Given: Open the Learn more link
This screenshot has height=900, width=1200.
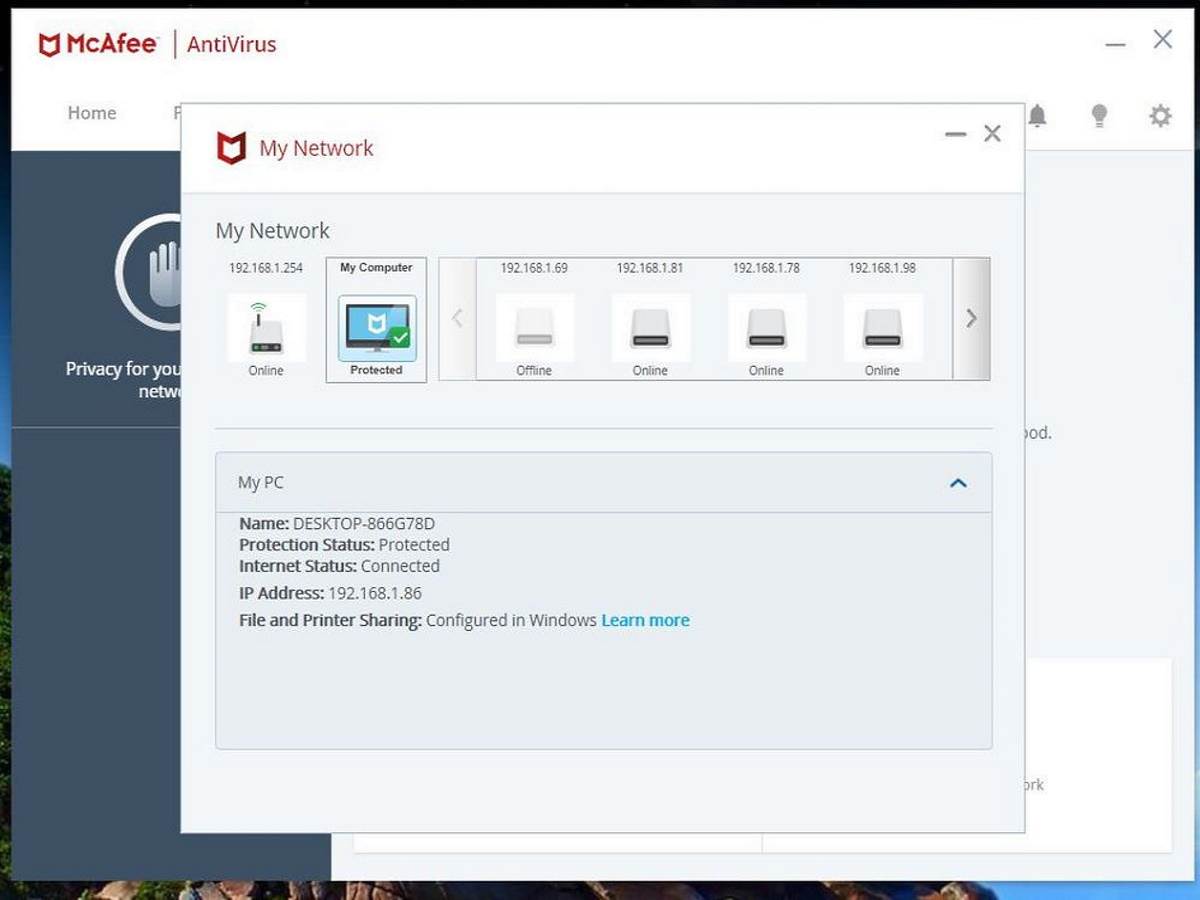Looking at the screenshot, I should click(645, 620).
